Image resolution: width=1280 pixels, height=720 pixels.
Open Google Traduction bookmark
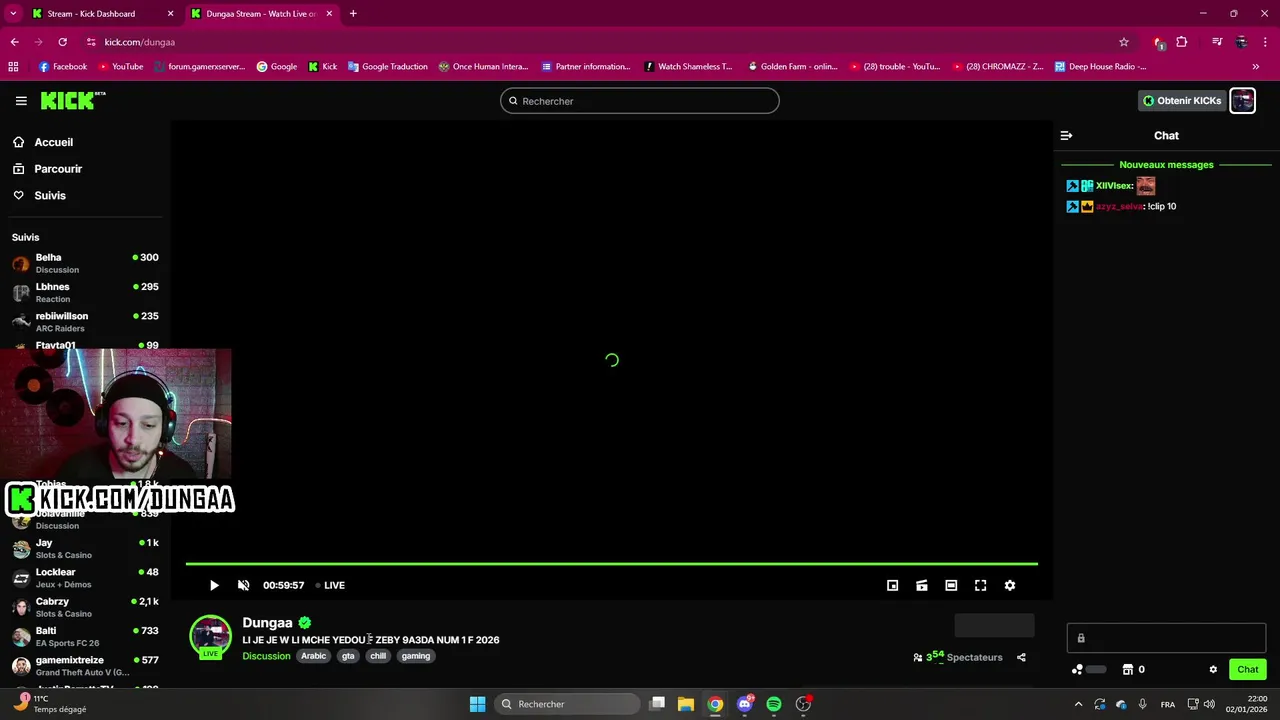point(387,67)
